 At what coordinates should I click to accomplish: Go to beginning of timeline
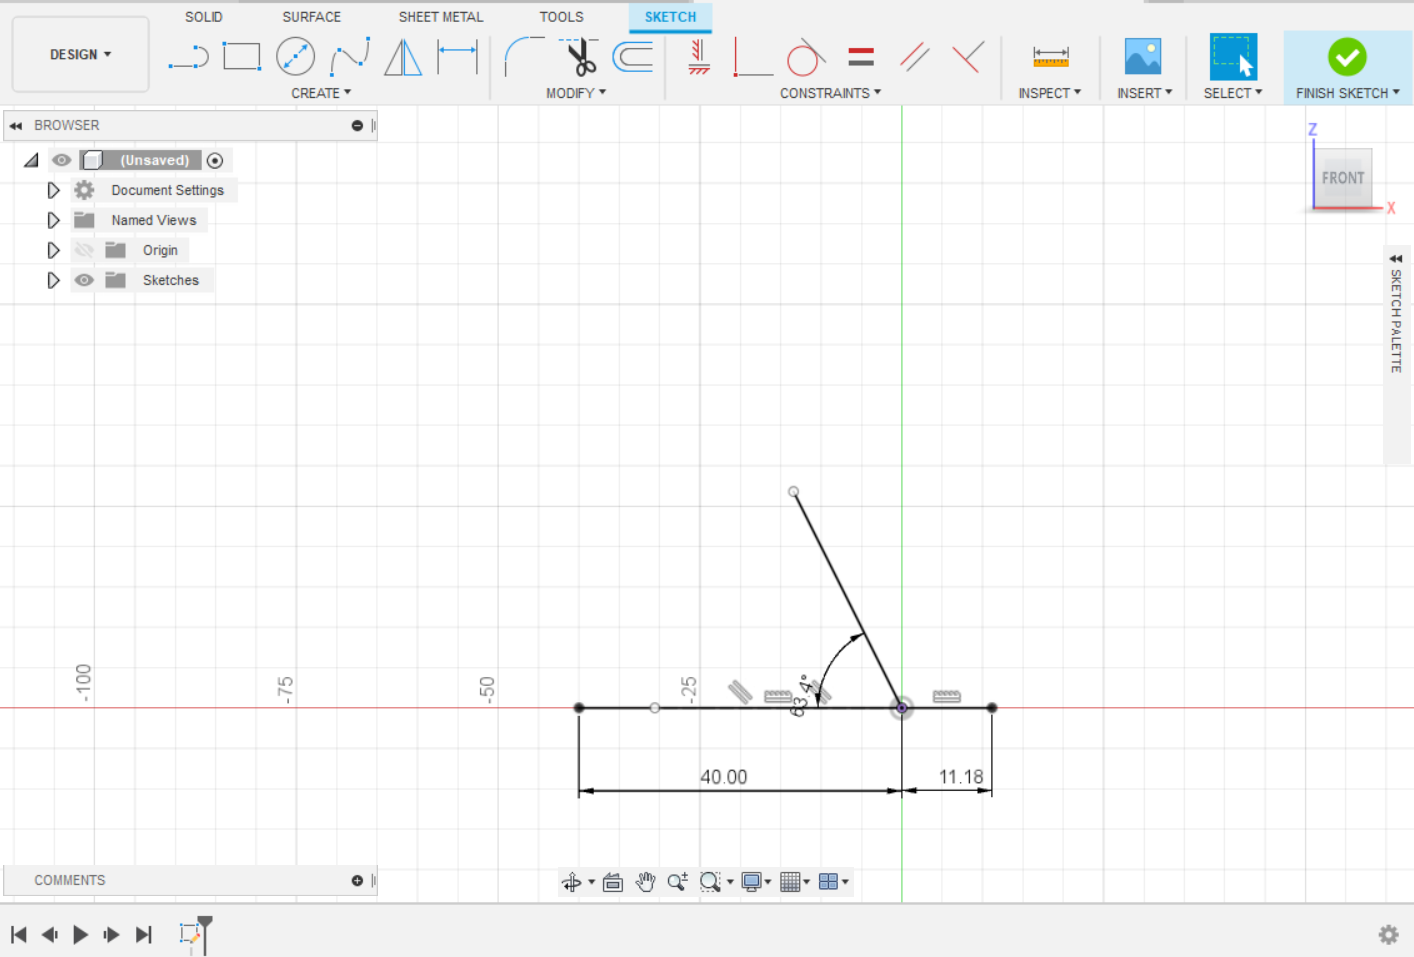tap(18, 934)
